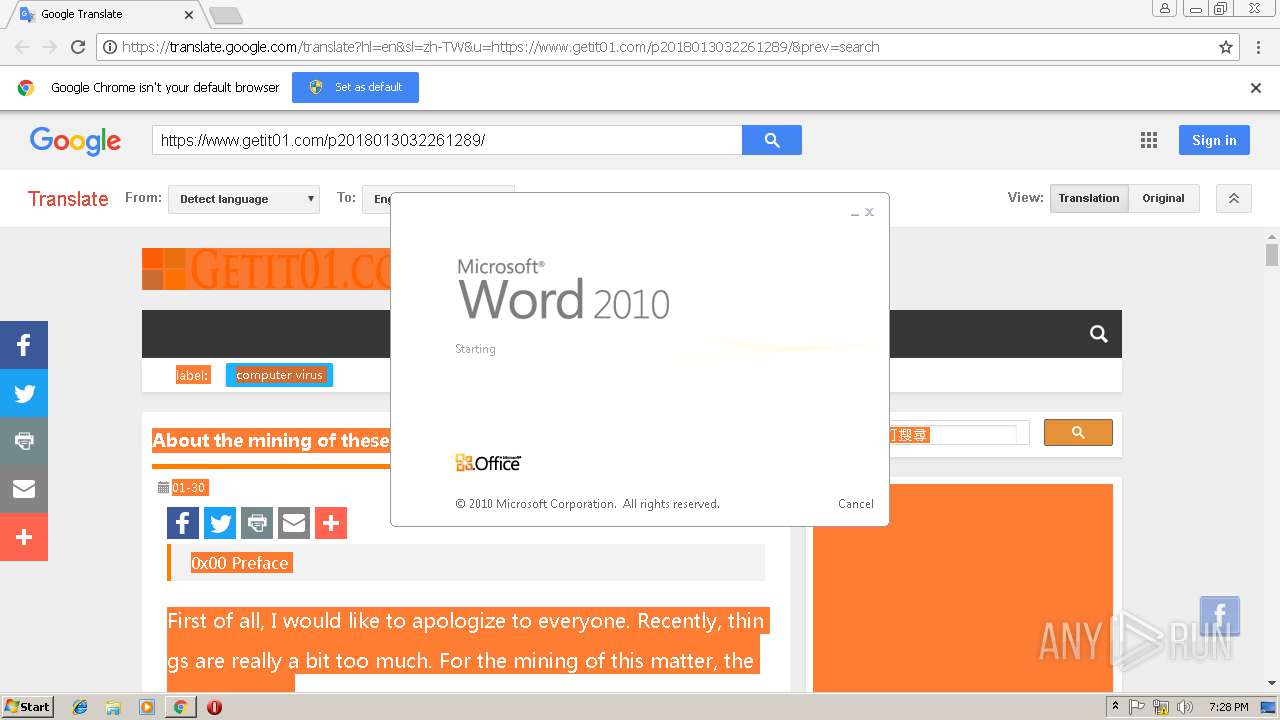Click the Chrome taskbar icon

(x=180, y=707)
